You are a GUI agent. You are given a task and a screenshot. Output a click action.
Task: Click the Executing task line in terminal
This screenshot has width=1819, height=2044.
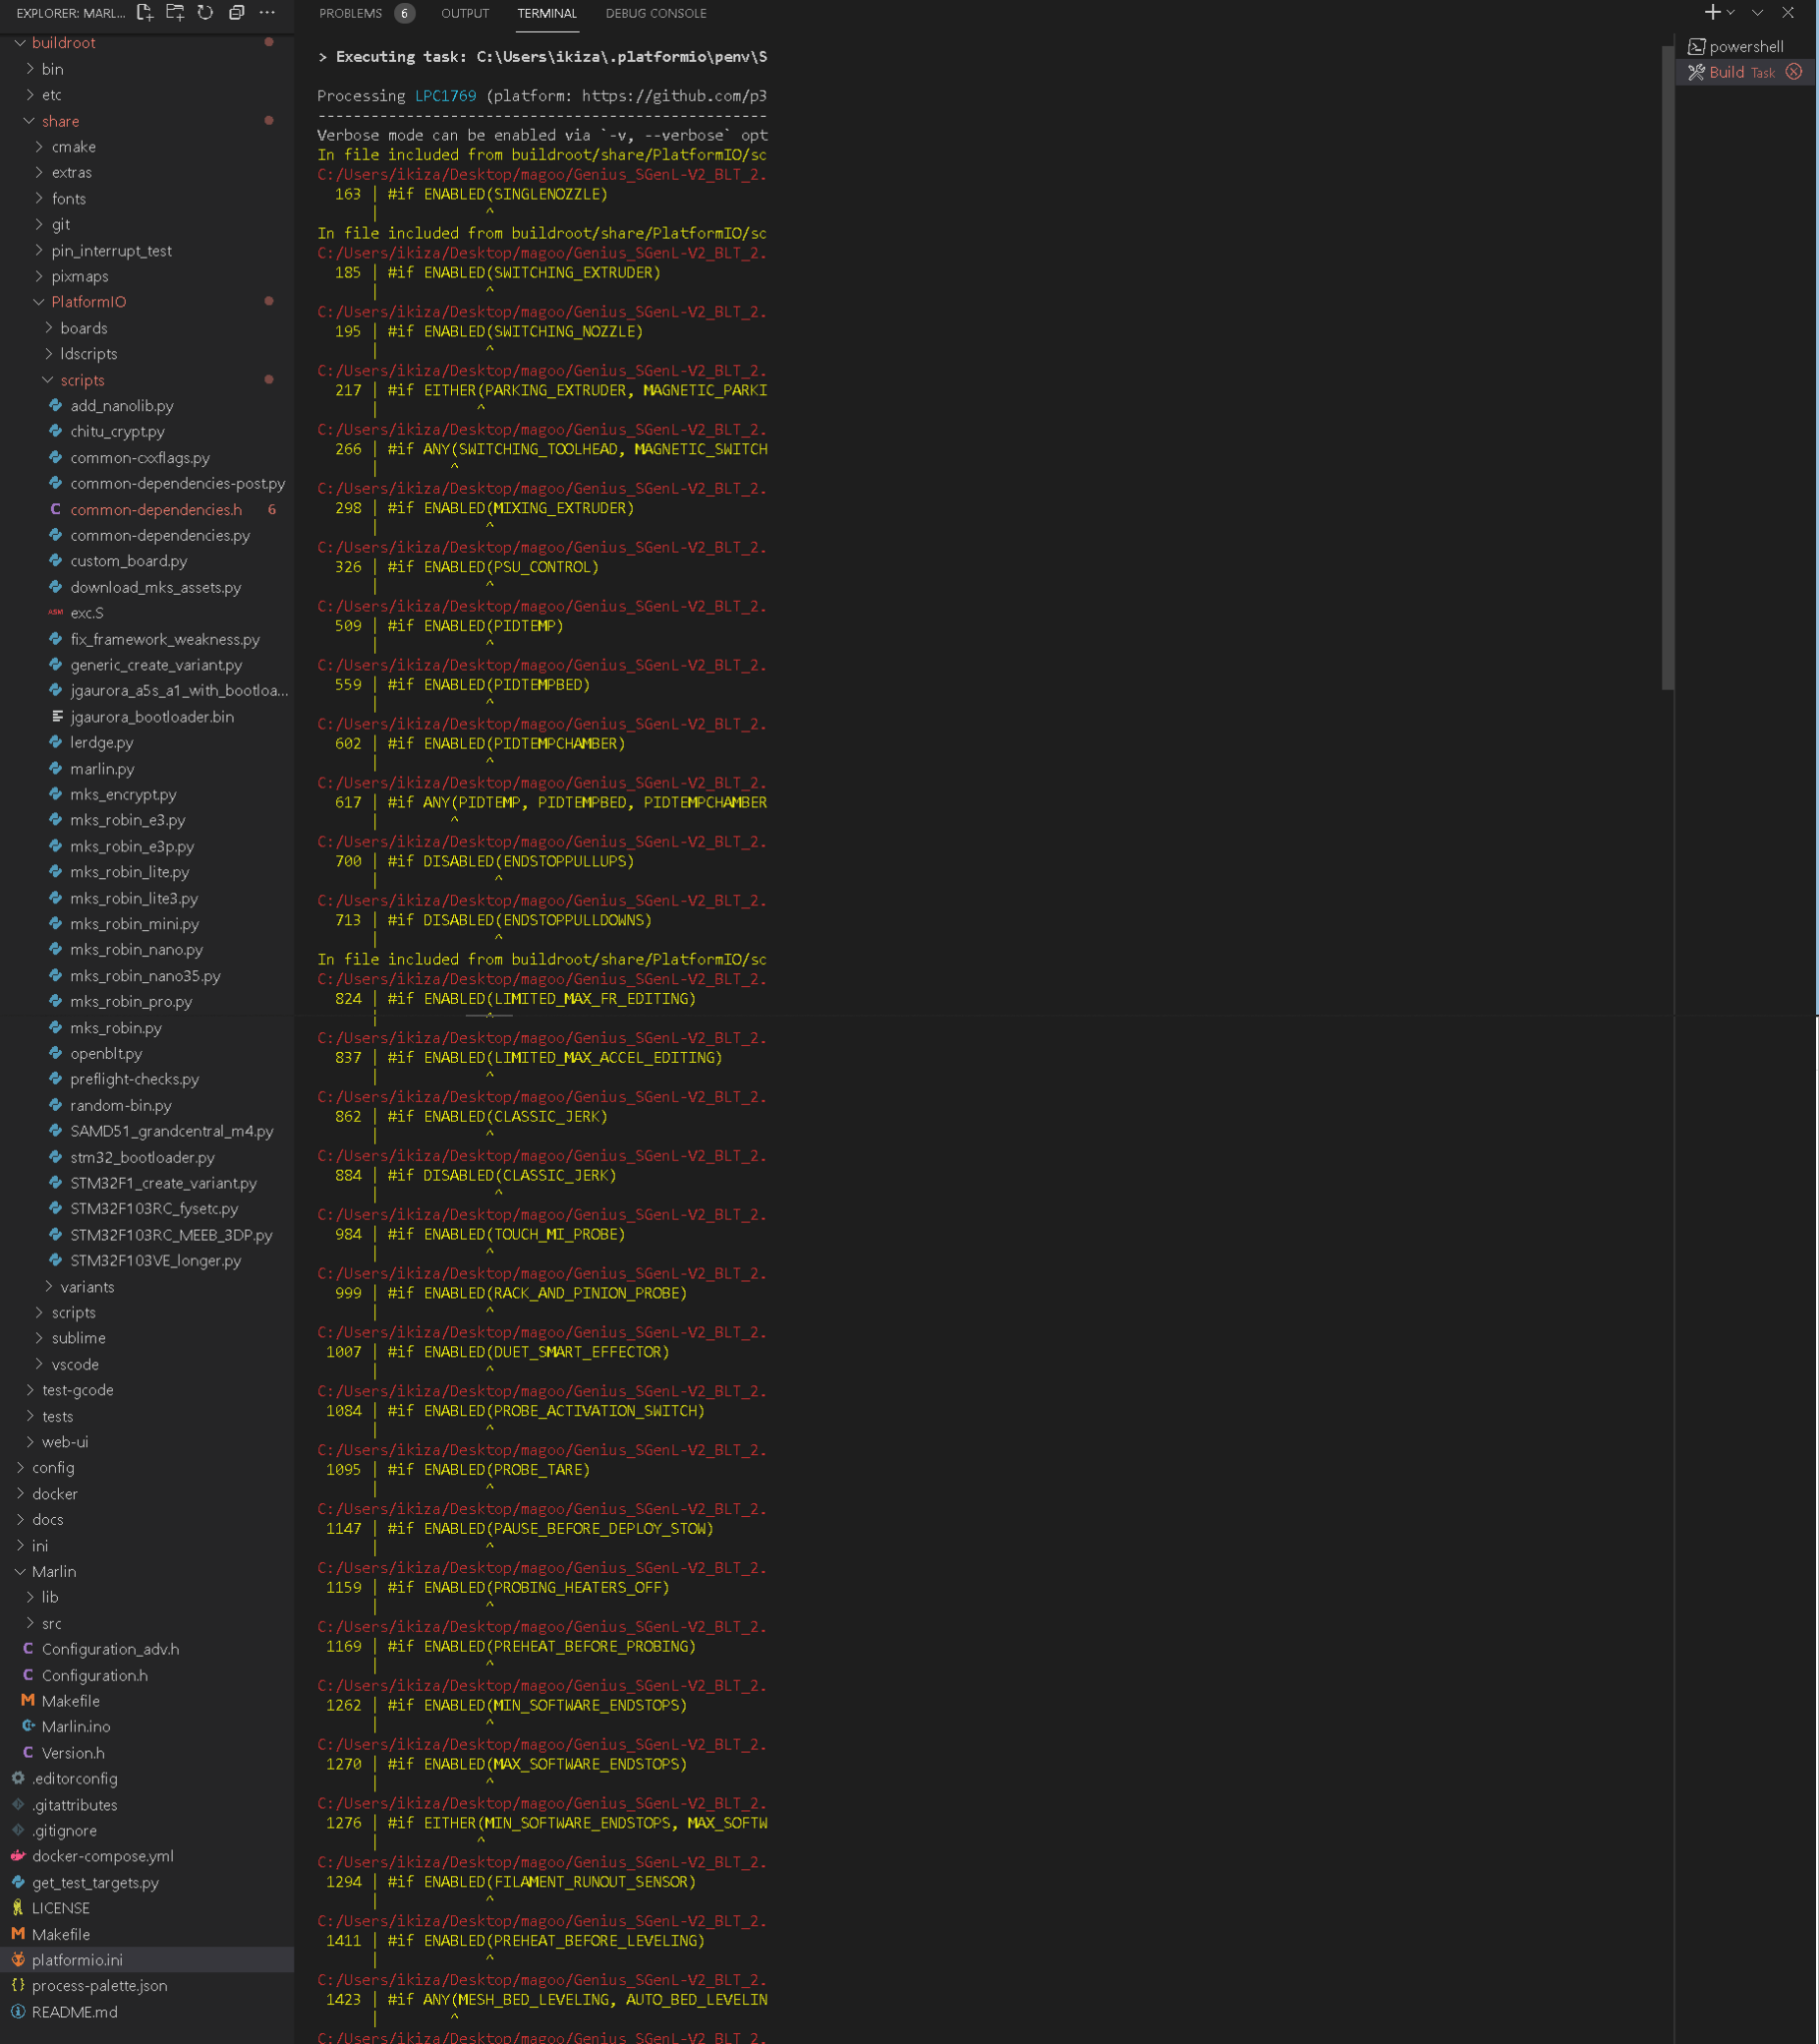pos(542,57)
